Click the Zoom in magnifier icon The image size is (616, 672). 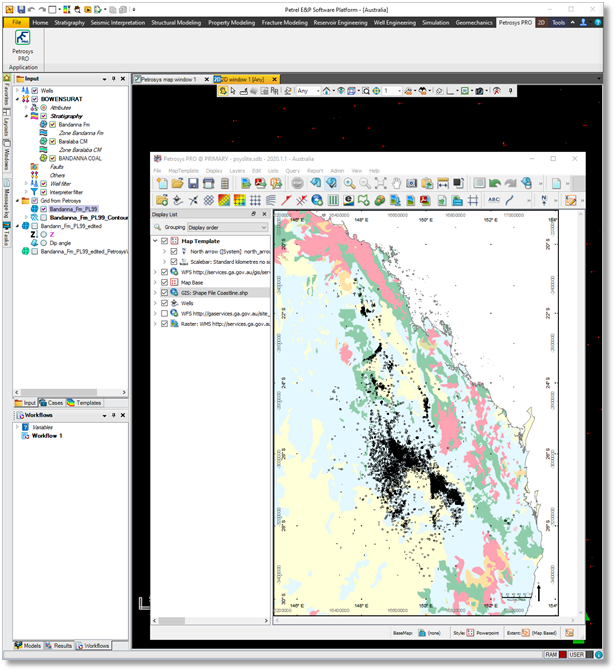[x=349, y=183]
